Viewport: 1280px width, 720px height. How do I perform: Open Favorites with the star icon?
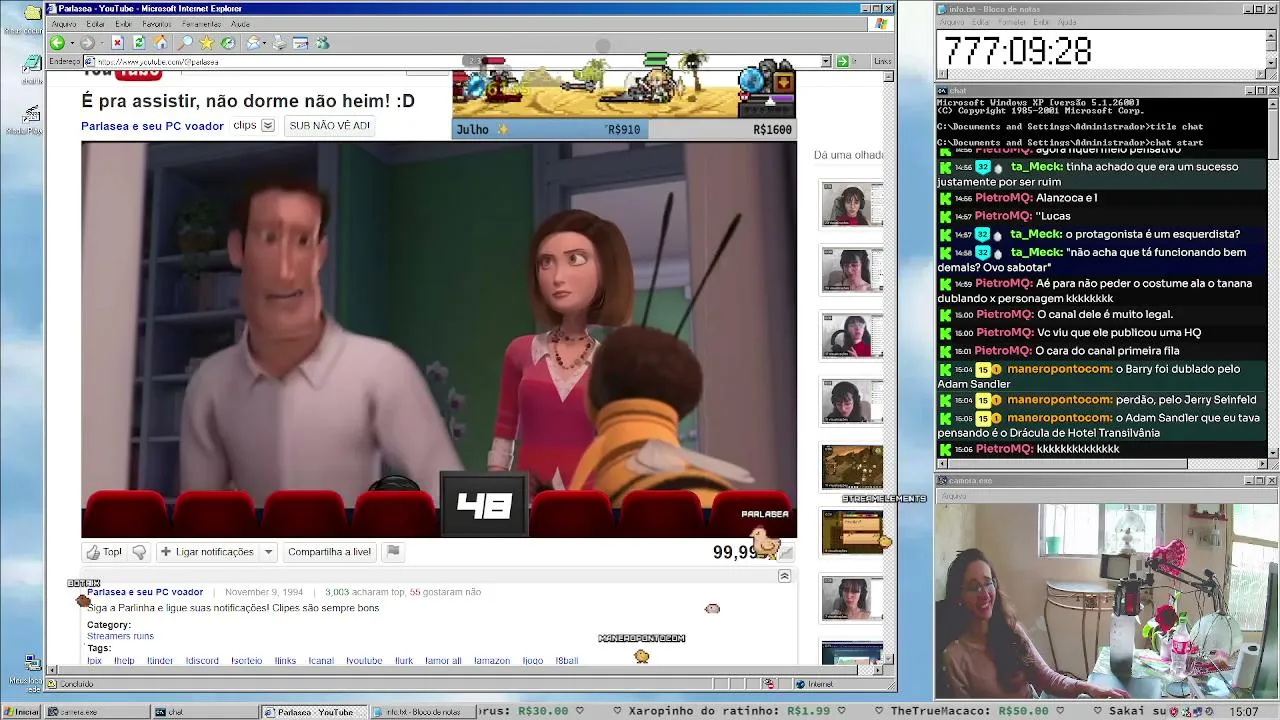pos(206,43)
